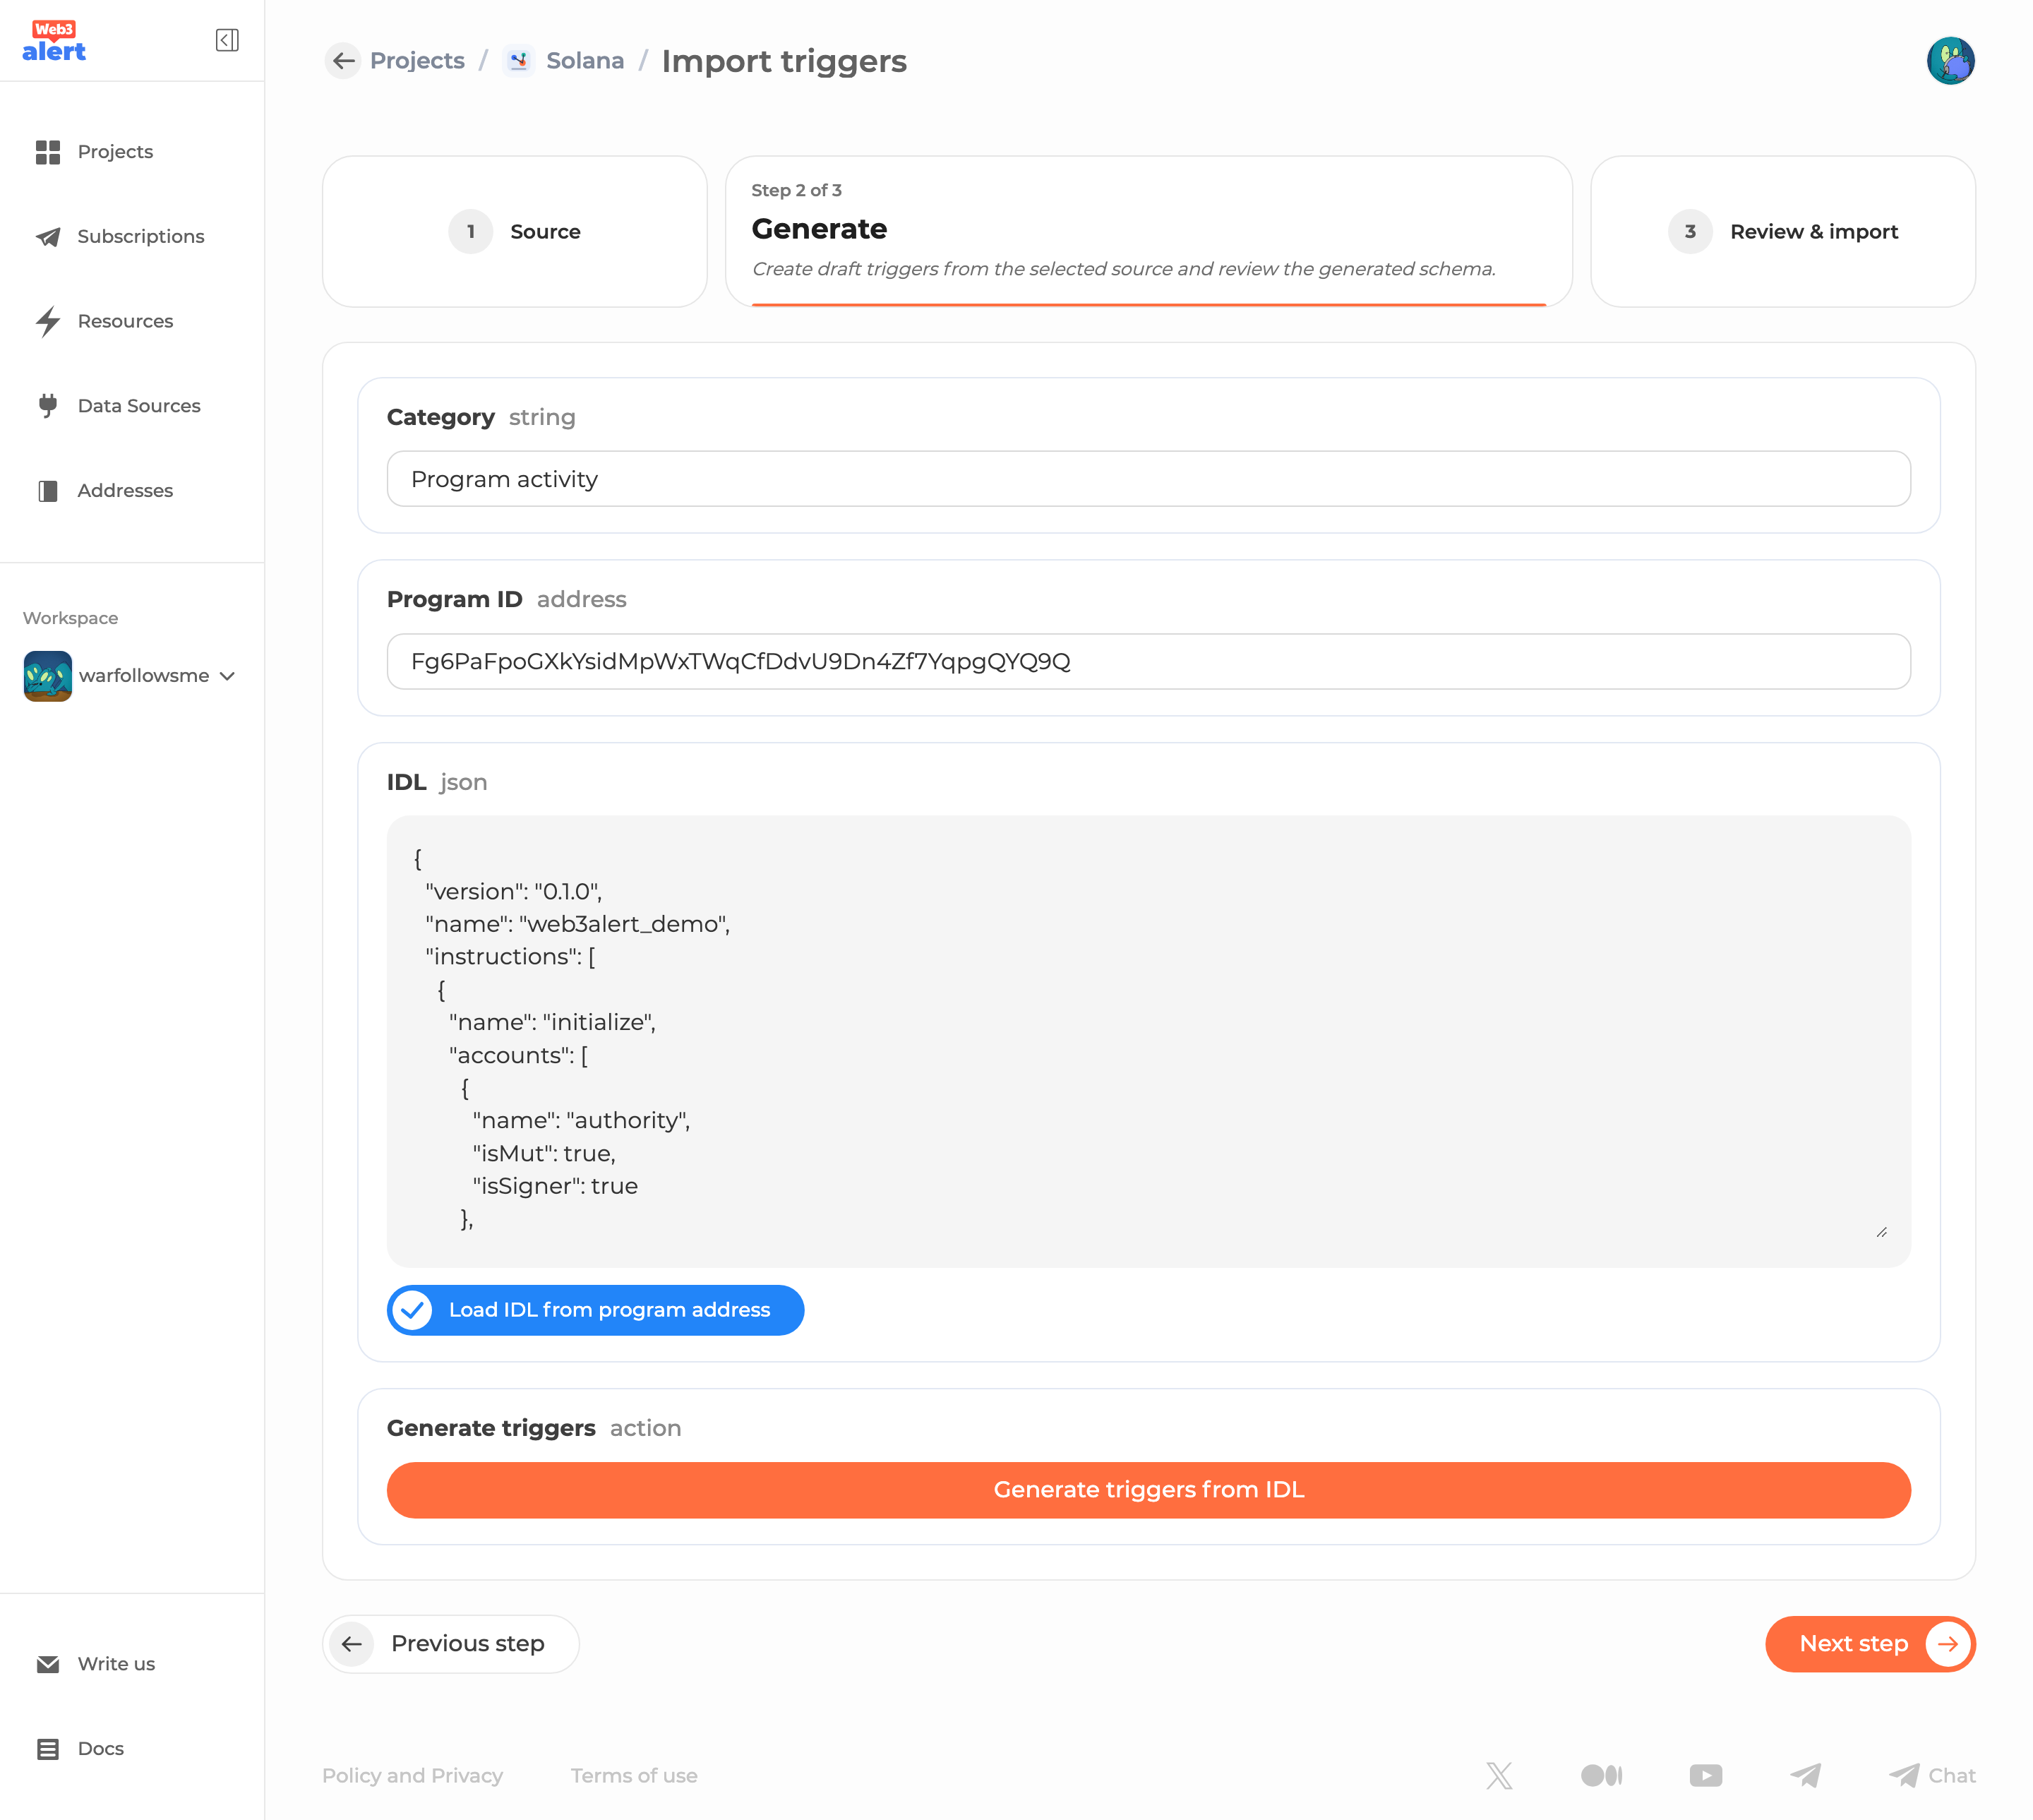Screen dimensions: 2033x1820
Task: Click the IDL textarea resize handle
Action: coord(1881,1232)
